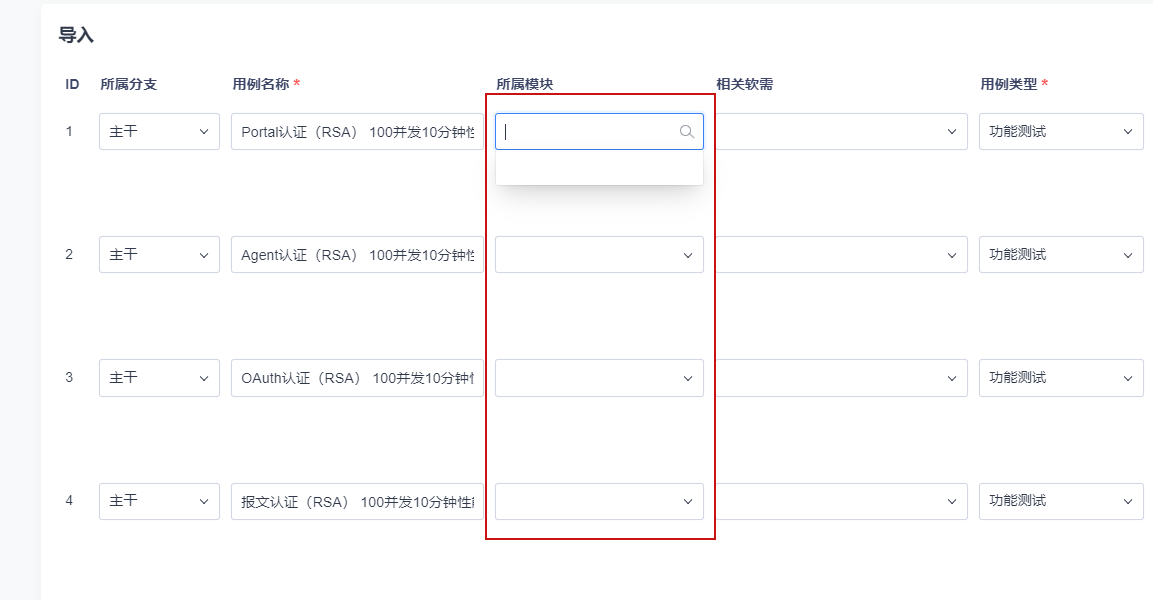Open row 2 用例类型 功能测试 dropdown
The width and height of the screenshot is (1153, 600).
(x=1061, y=255)
